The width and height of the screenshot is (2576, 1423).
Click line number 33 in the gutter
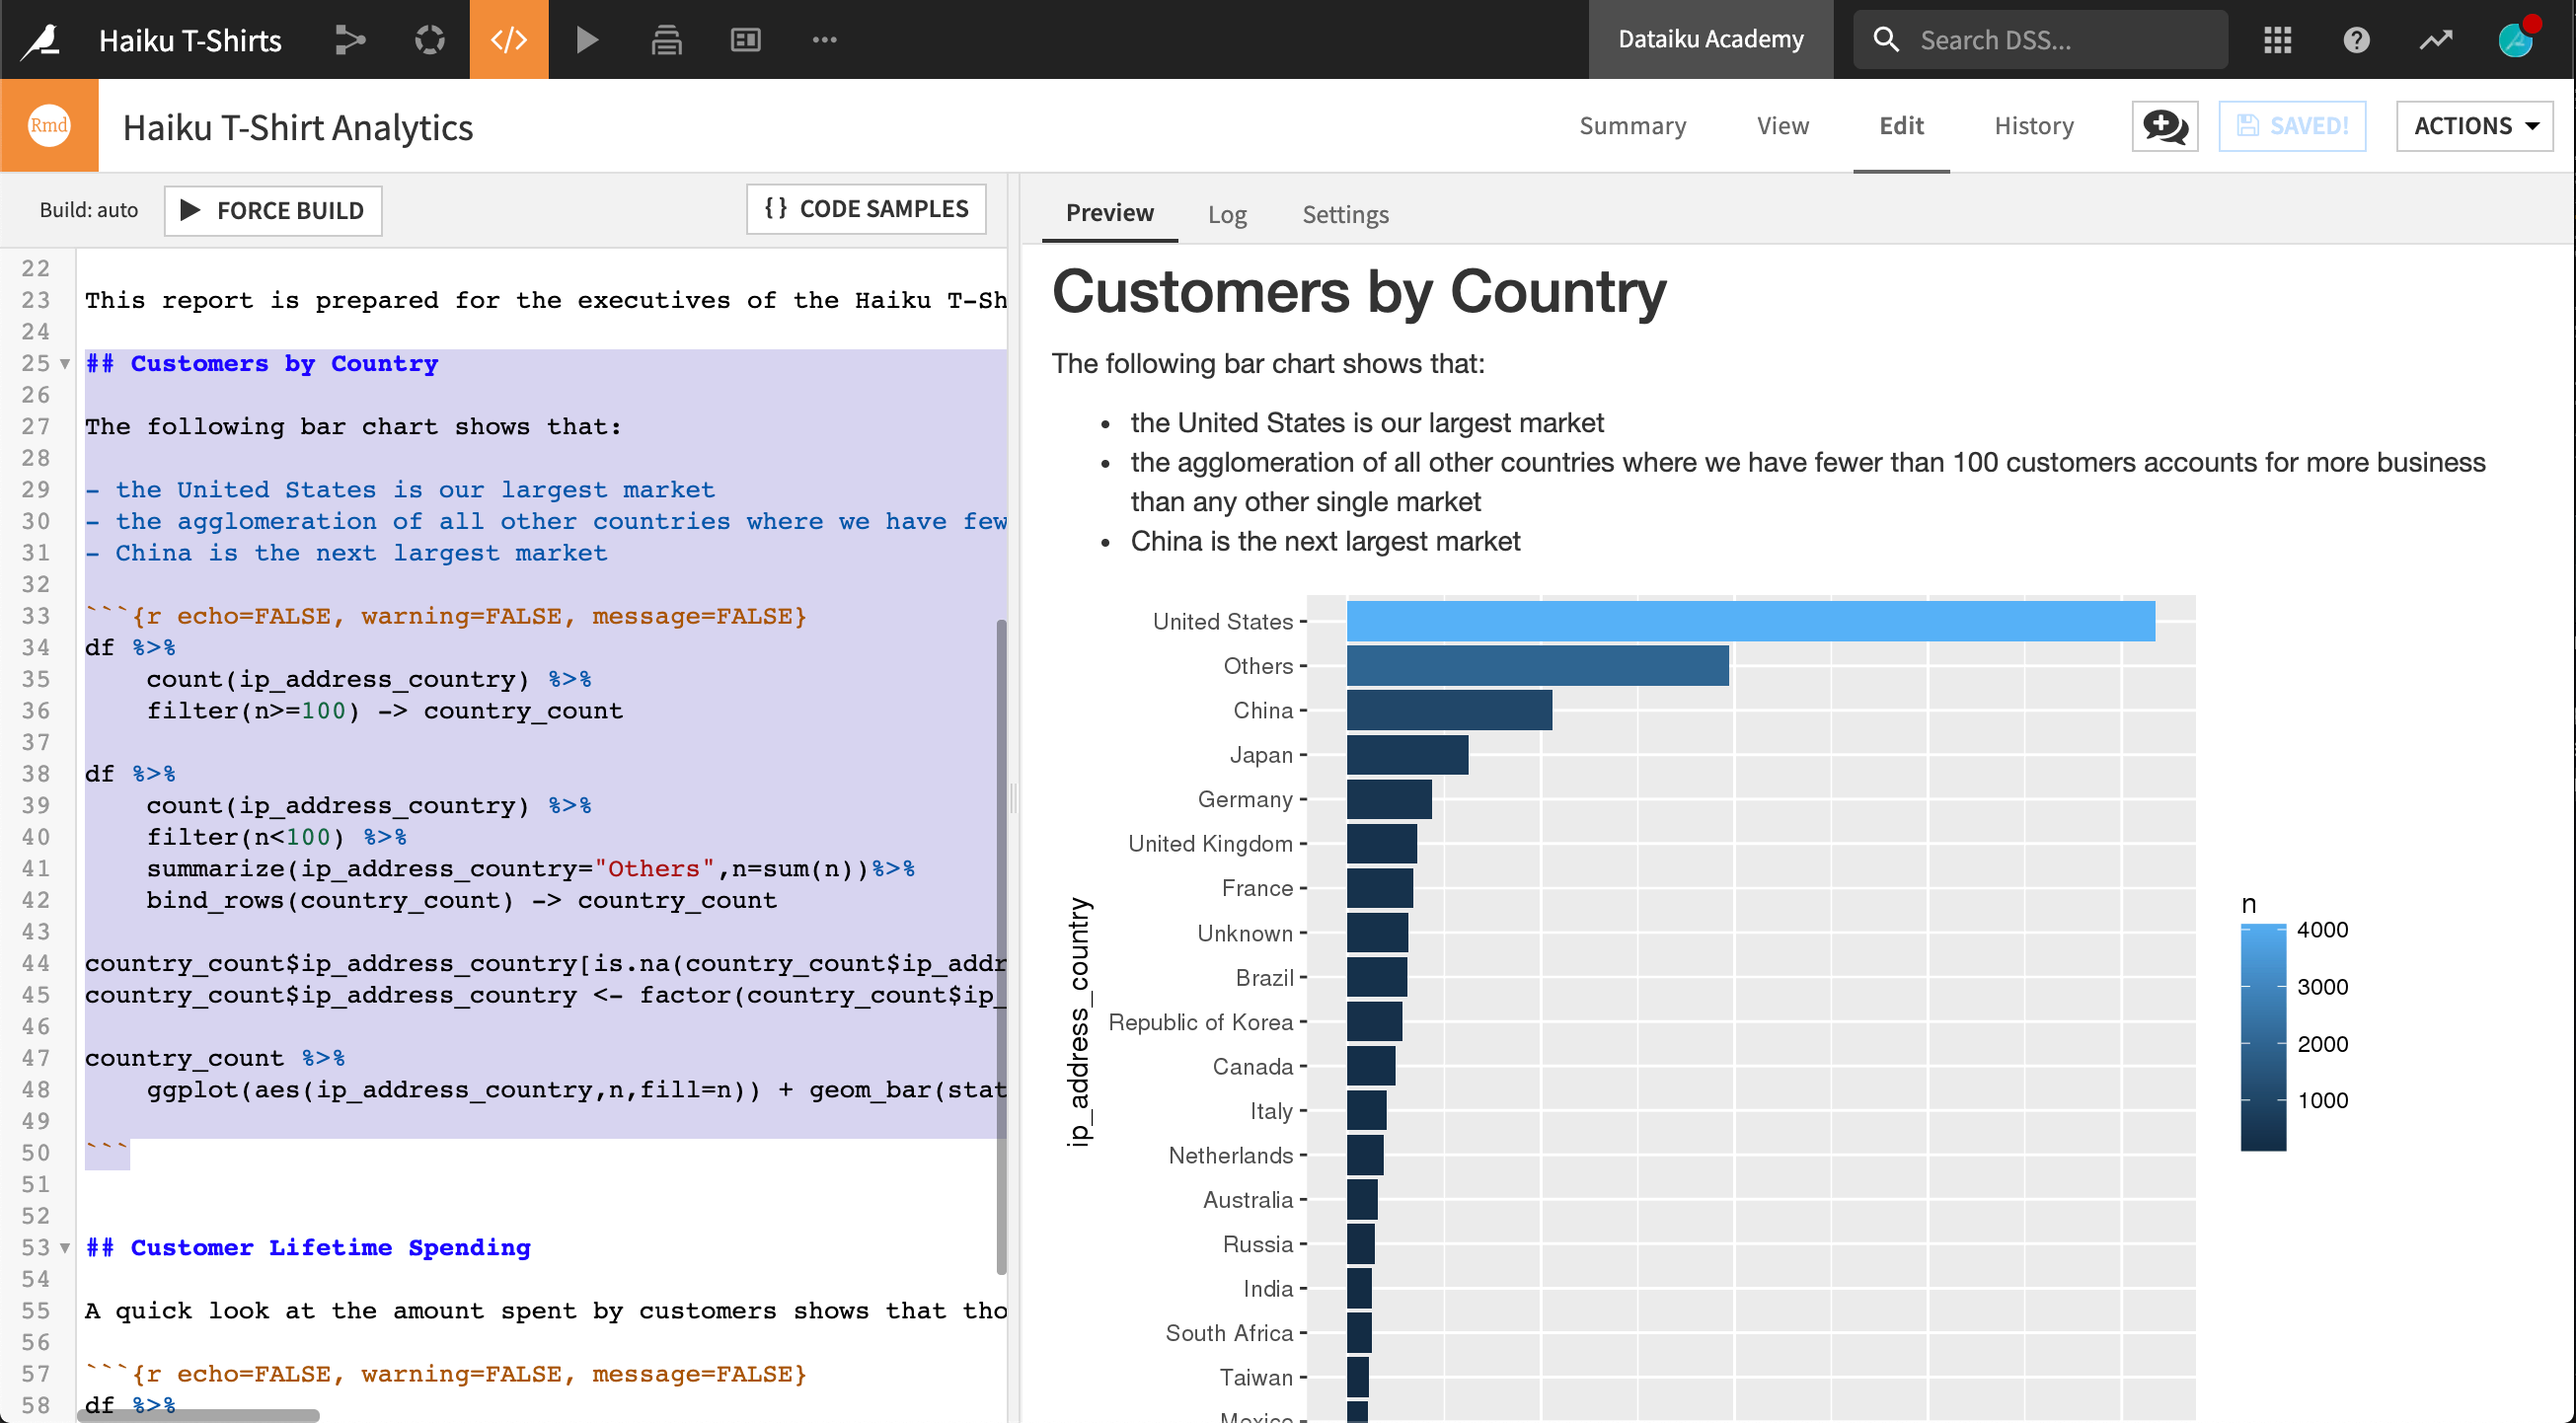tap(36, 616)
